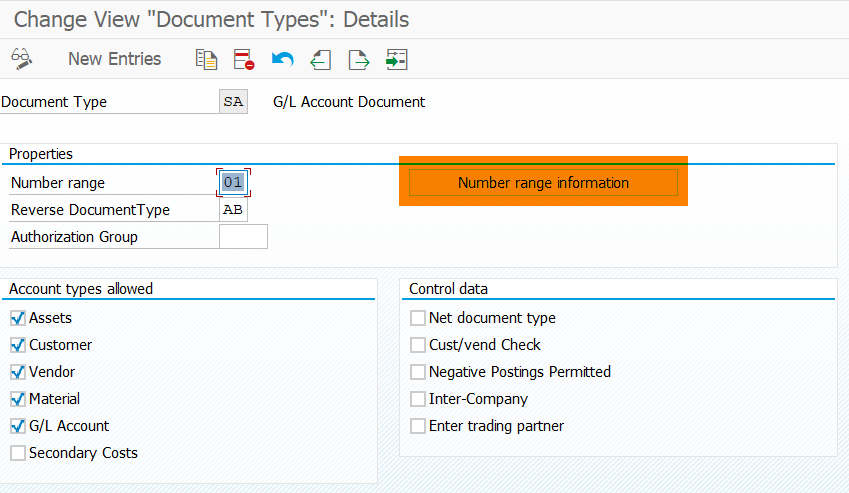Focus the Authorization Group input box
The height and width of the screenshot is (493, 849).
click(243, 237)
